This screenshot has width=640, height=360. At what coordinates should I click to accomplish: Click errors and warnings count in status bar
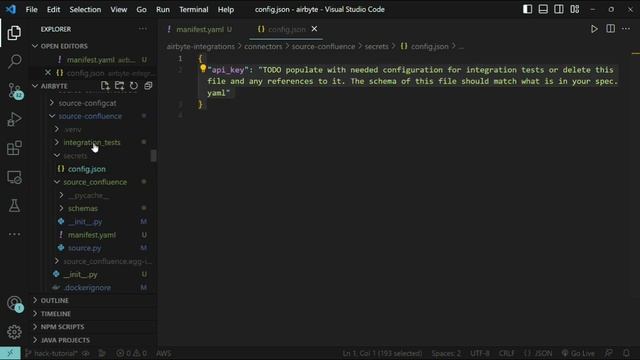(131, 353)
